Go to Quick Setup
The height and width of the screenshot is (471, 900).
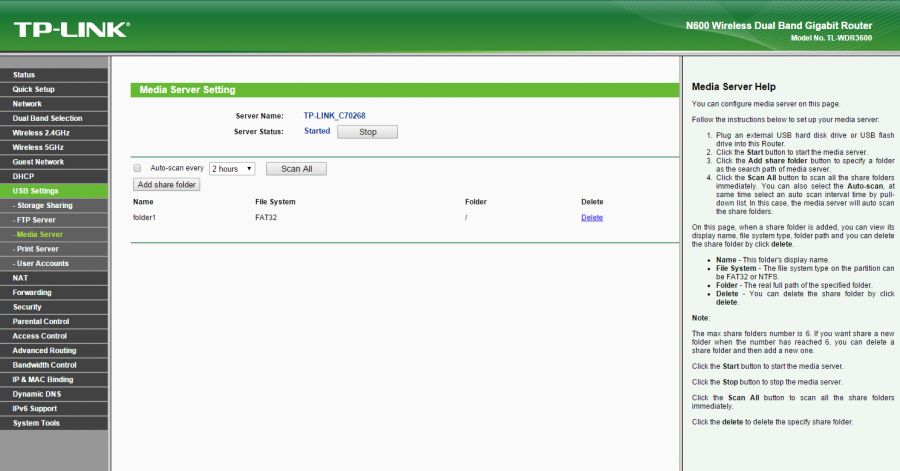tap(33, 89)
